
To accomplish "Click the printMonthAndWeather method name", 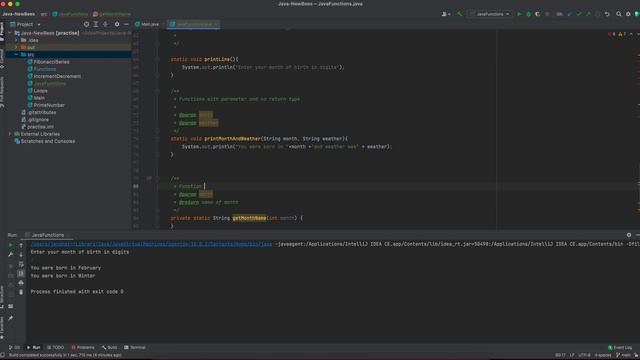I will click(232, 139).
